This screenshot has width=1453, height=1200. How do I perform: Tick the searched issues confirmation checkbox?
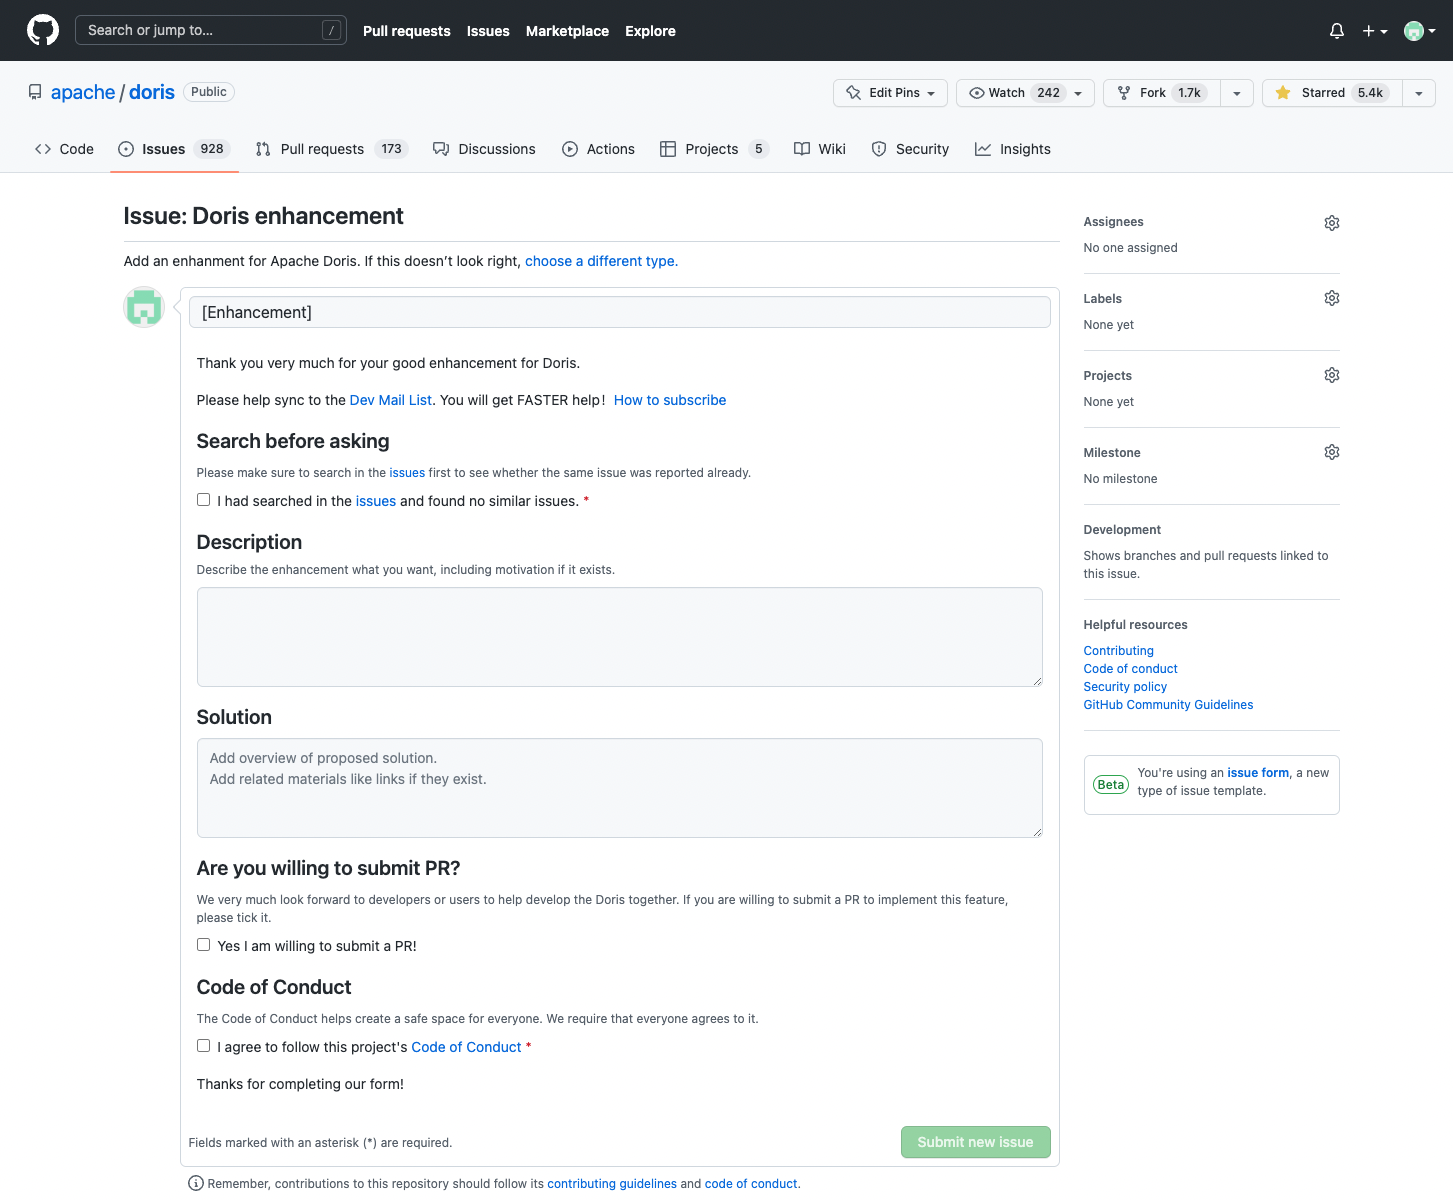pos(204,500)
